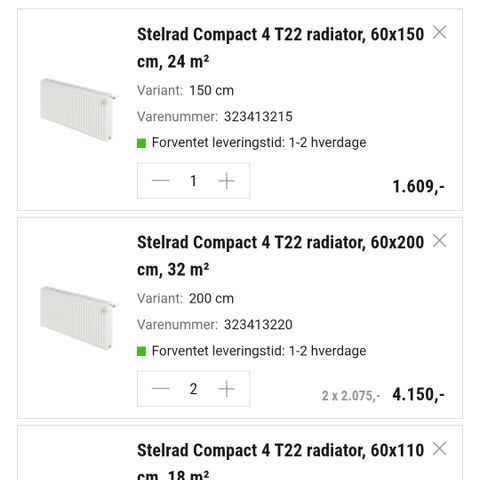Image resolution: width=480 pixels, height=480 pixels.
Task: Decrease quantity of 60x150 cm radiator
Action: click(x=161, y=181)
